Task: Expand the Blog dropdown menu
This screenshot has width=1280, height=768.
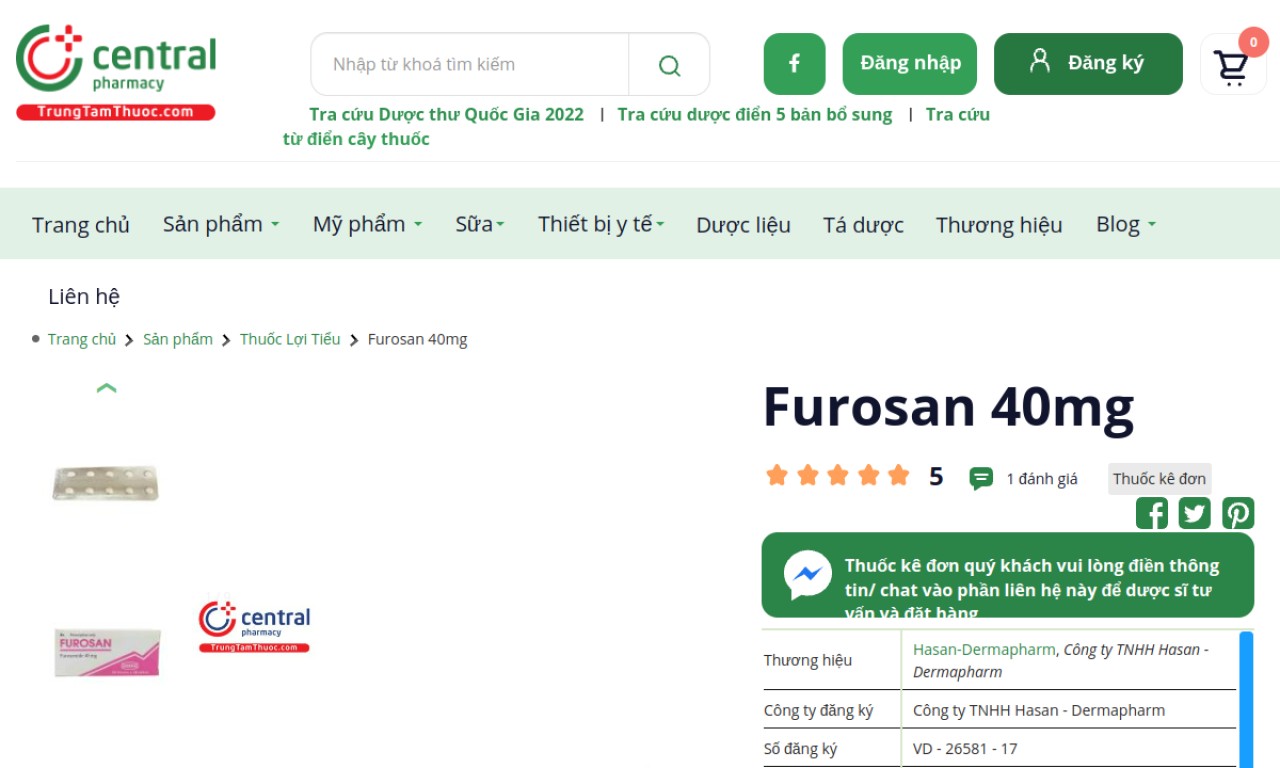Action: click(x=1126, y=224)
